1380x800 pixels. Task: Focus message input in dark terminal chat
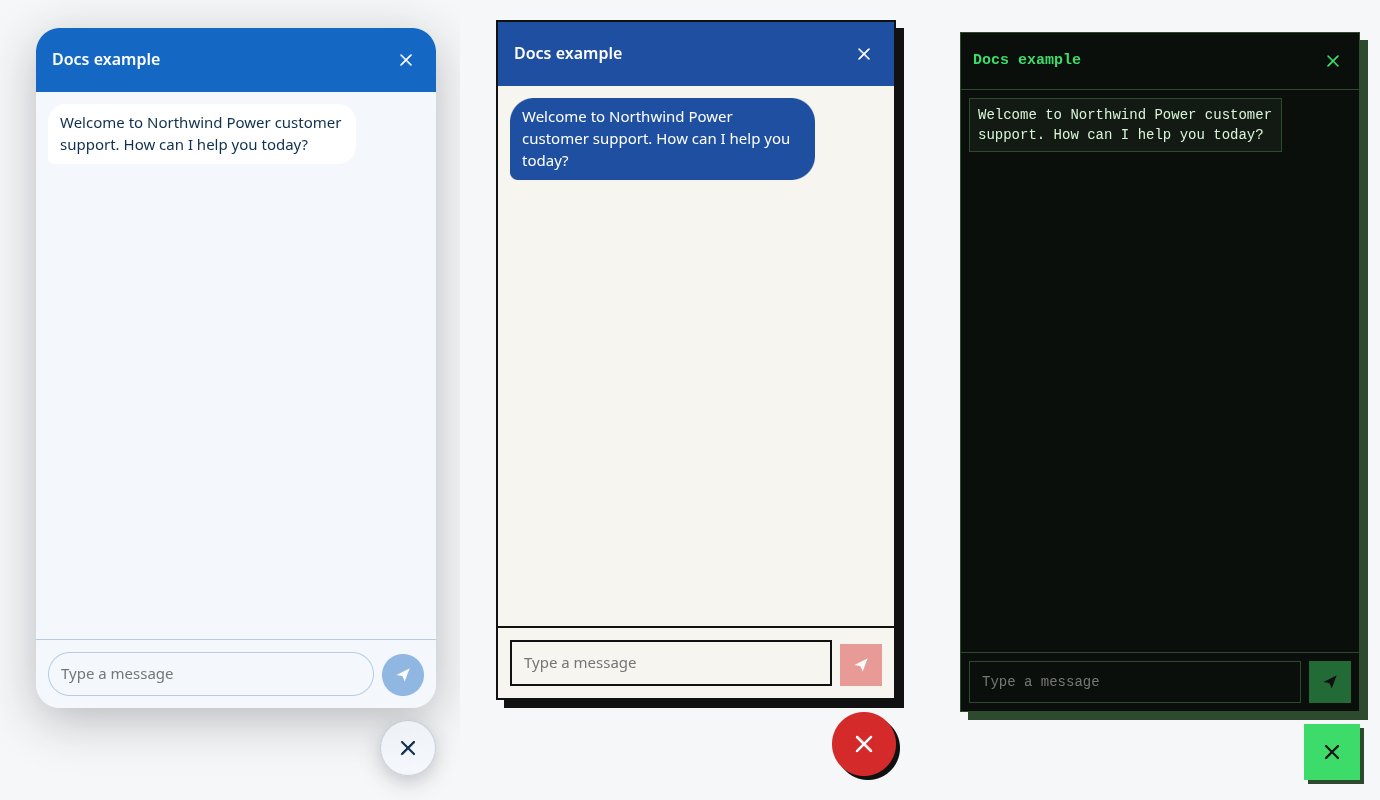pos(1135,682)
